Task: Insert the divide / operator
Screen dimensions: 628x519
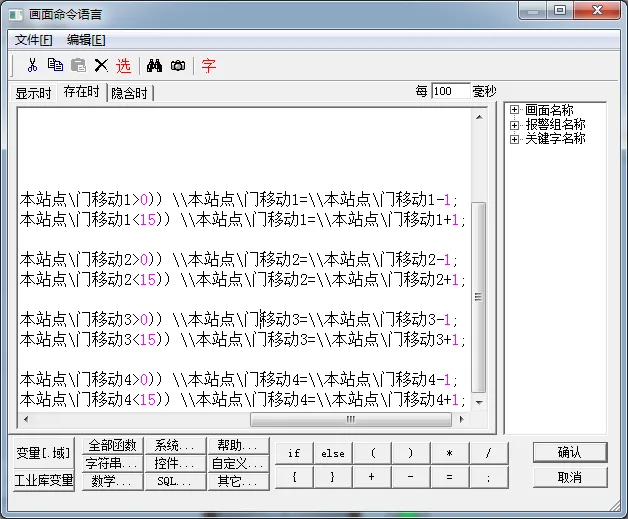Action: [489, 453]
